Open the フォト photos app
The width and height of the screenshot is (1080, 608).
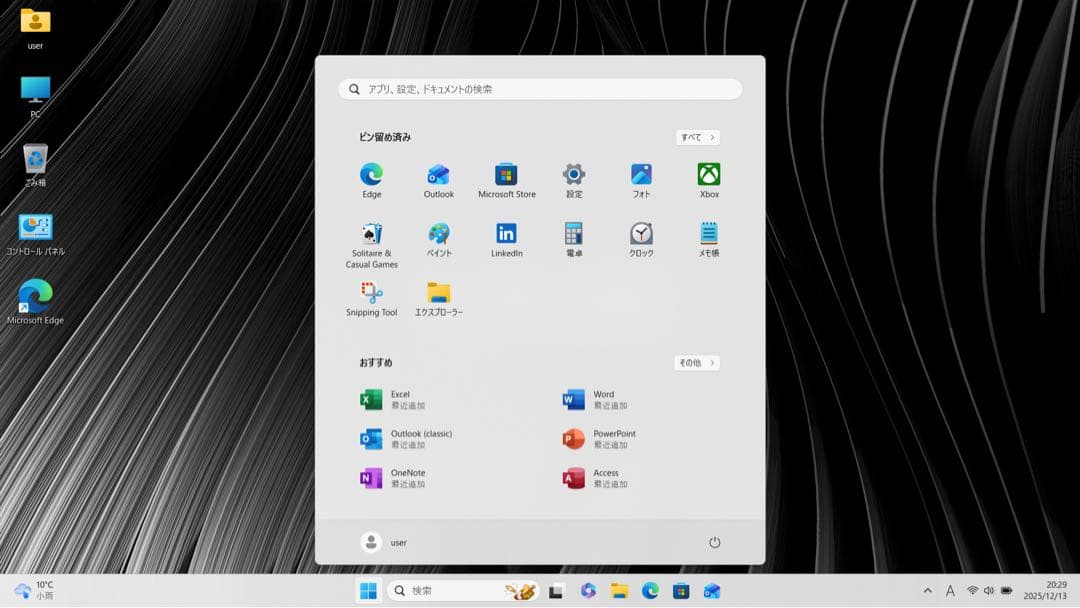(640, 178)
